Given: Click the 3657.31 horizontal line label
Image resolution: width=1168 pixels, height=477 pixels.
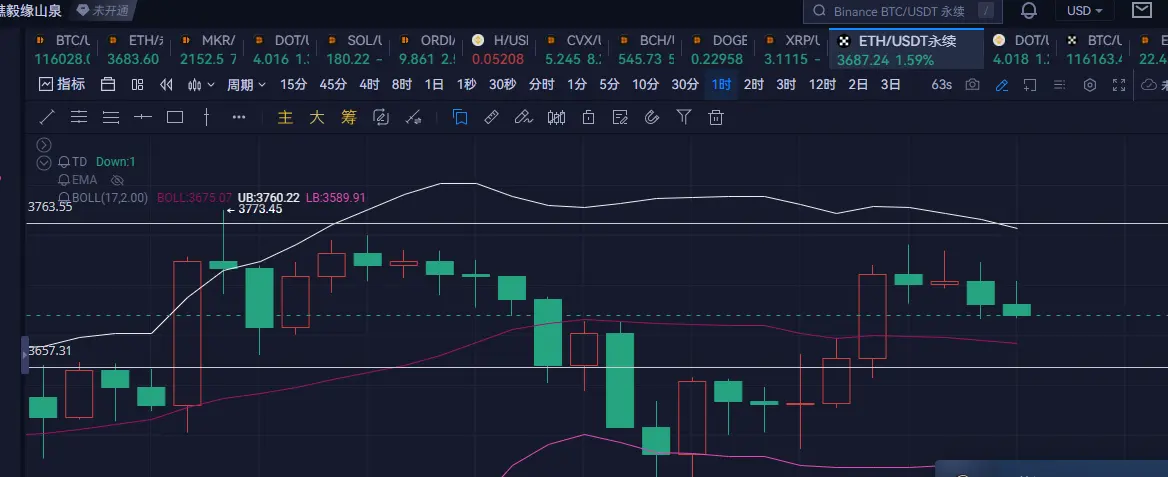Looking at the screenshot, I should click(x=50, y=351).
